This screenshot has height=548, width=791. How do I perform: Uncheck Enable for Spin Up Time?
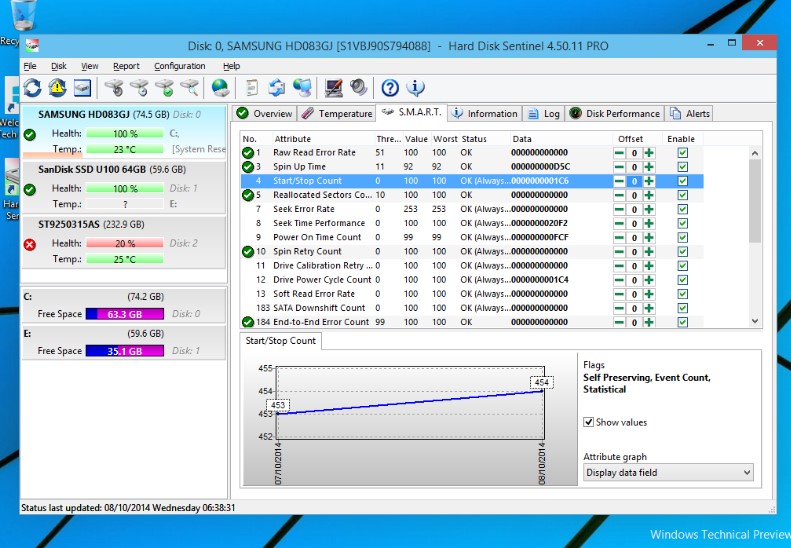683,167
